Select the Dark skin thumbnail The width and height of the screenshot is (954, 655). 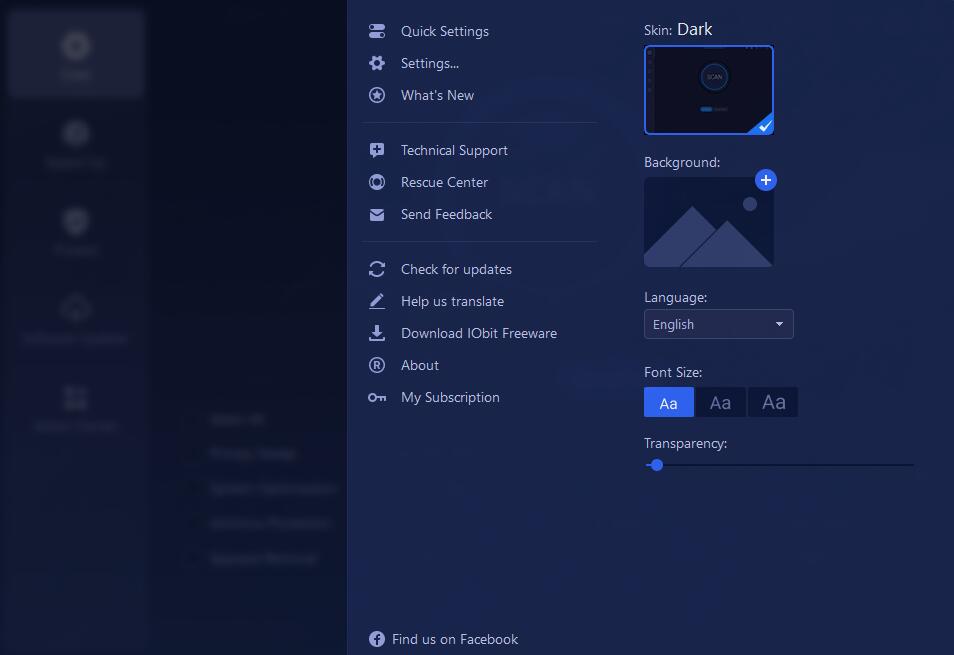(x=709, y=90)
